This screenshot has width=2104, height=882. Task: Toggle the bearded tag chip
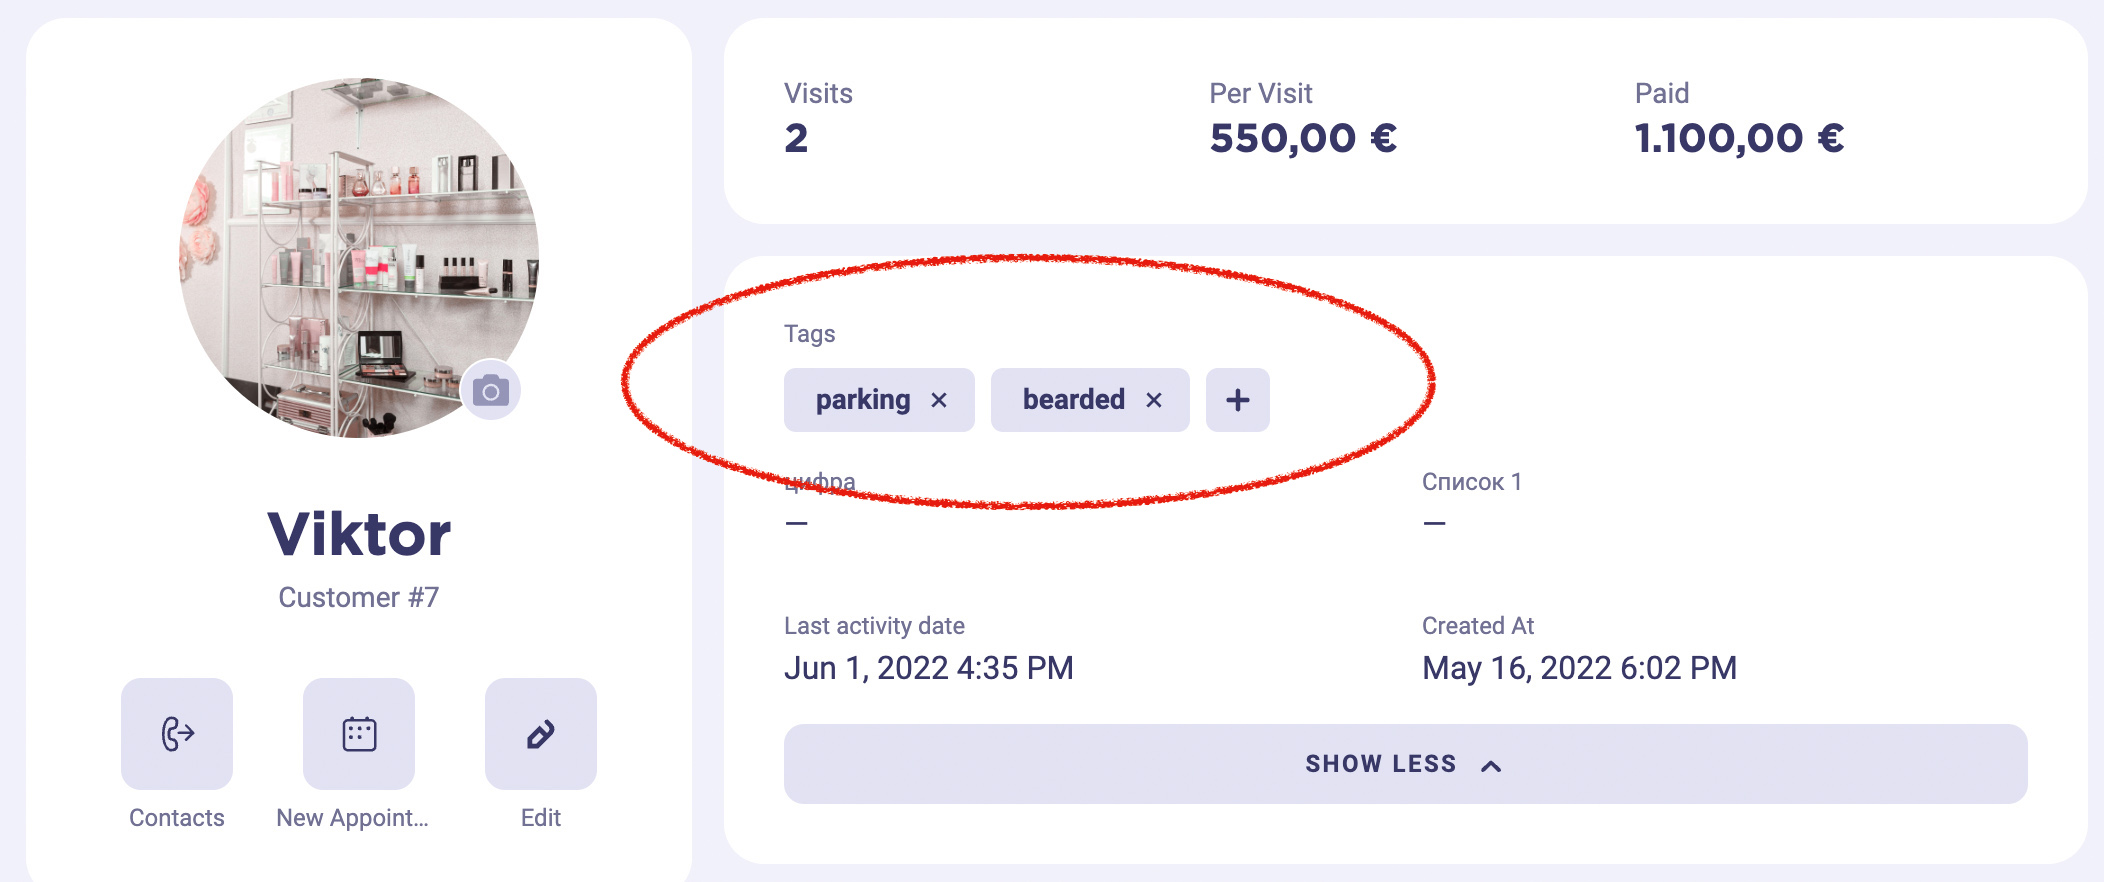point(1073,399)
